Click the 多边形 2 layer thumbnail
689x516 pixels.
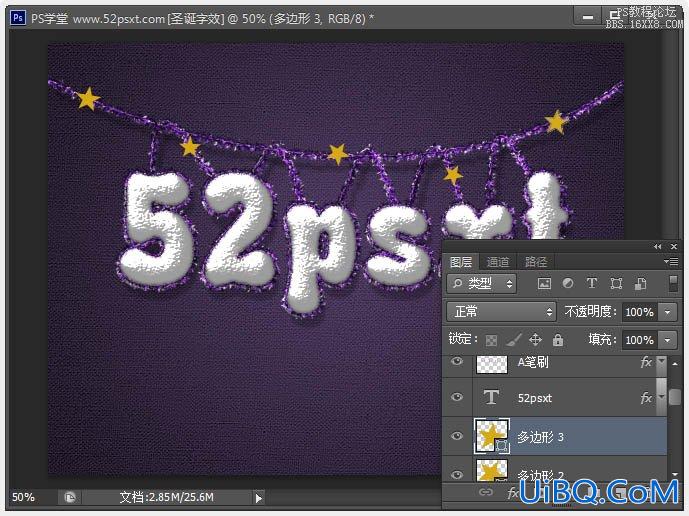click(x=492, y=471)
